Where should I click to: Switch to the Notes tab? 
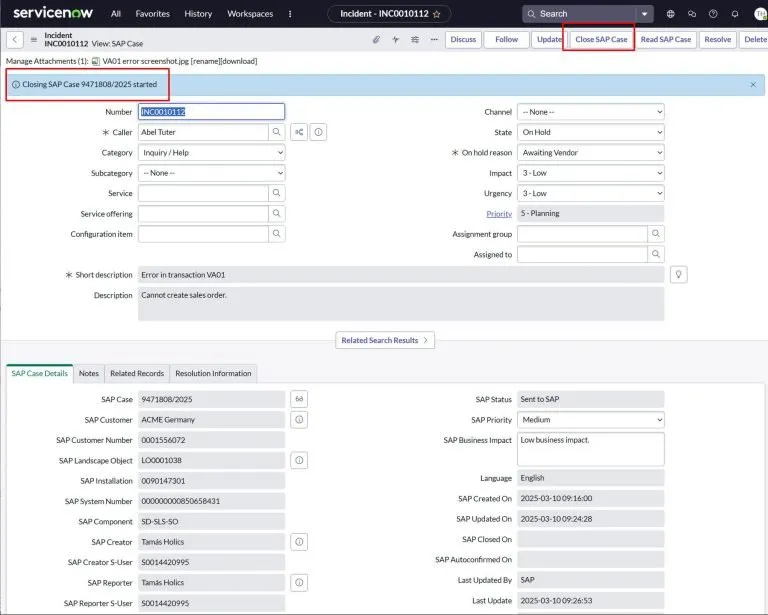[89, 374]
